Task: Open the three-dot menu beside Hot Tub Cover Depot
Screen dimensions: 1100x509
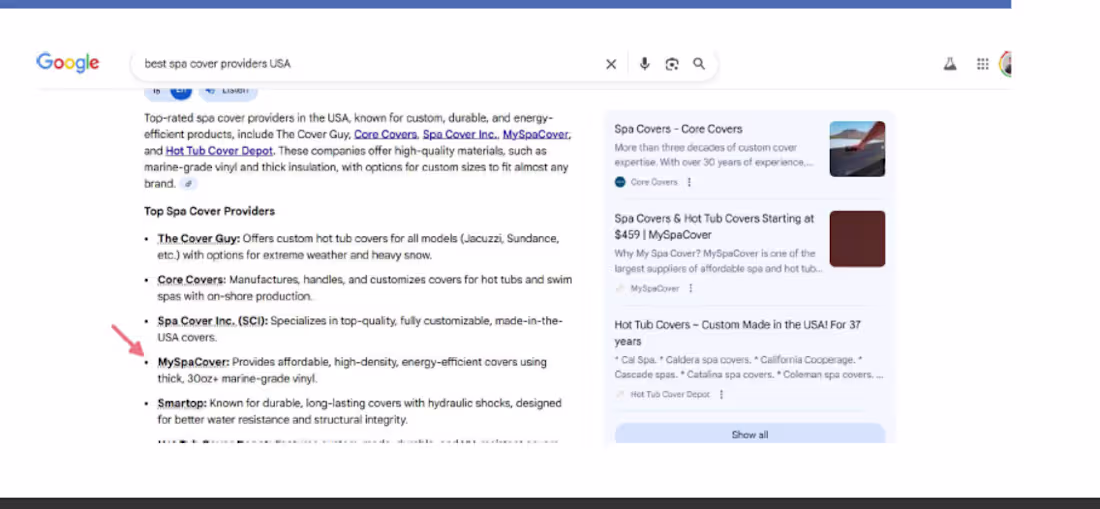Action: (721, 394)
